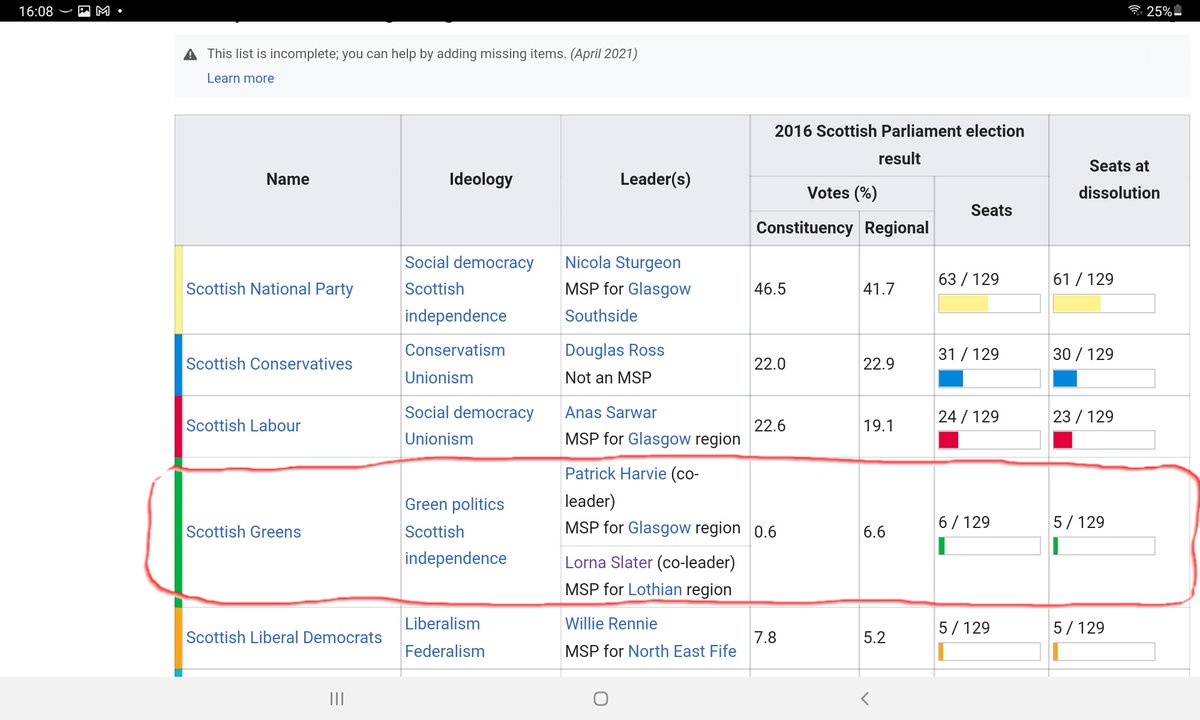This screenshot has height=720, width=1200.
Task: Click SNP 61 / 129 dissolution seats bar
Action: tap(1104, 303)
